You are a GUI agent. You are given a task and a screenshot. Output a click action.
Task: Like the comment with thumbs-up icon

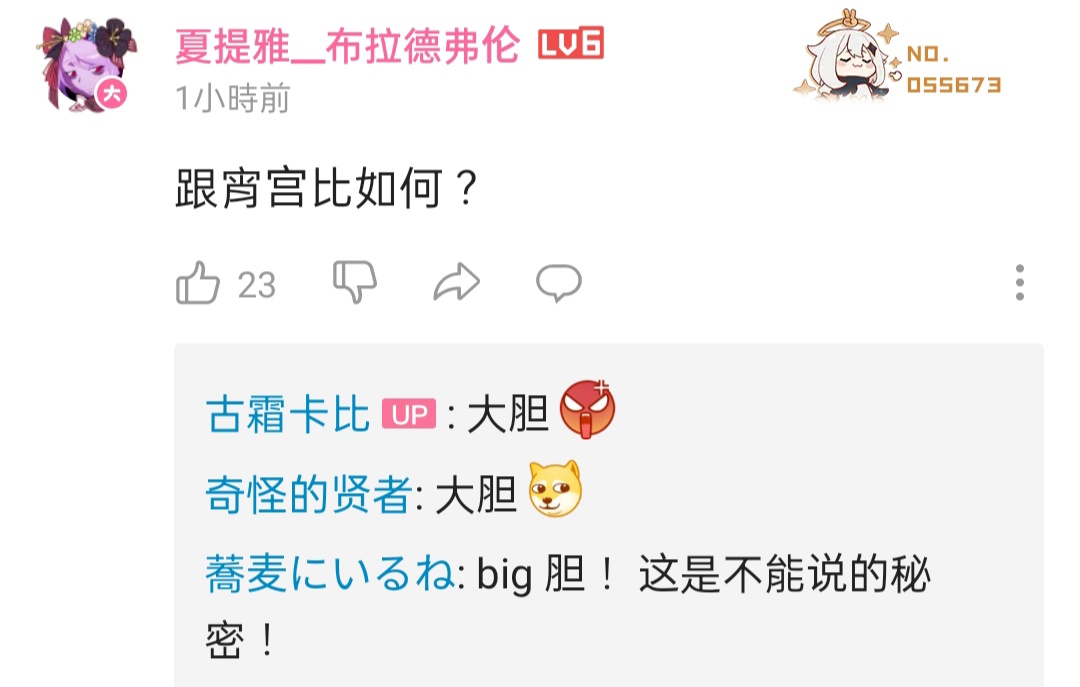(x=198, y=283)
